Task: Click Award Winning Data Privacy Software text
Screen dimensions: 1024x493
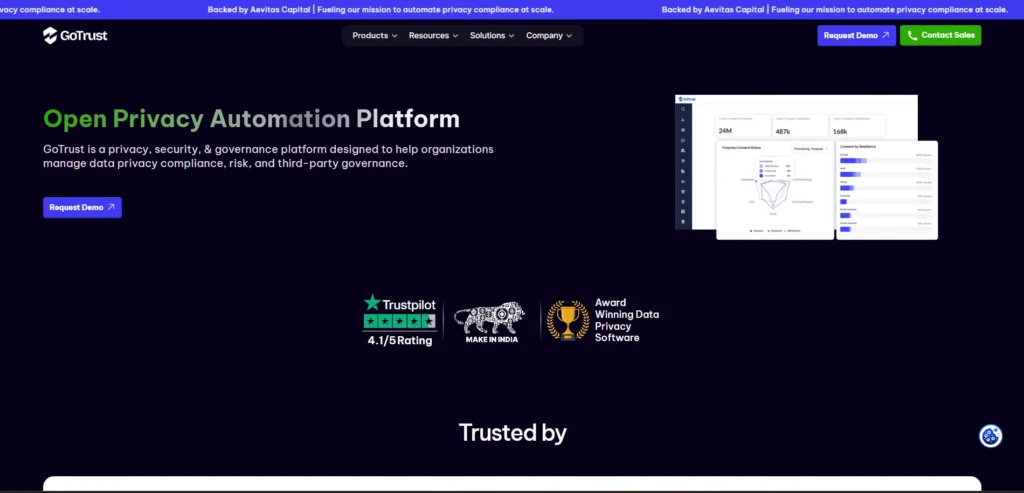Action: pyautogui.click(x=626, y=320)
